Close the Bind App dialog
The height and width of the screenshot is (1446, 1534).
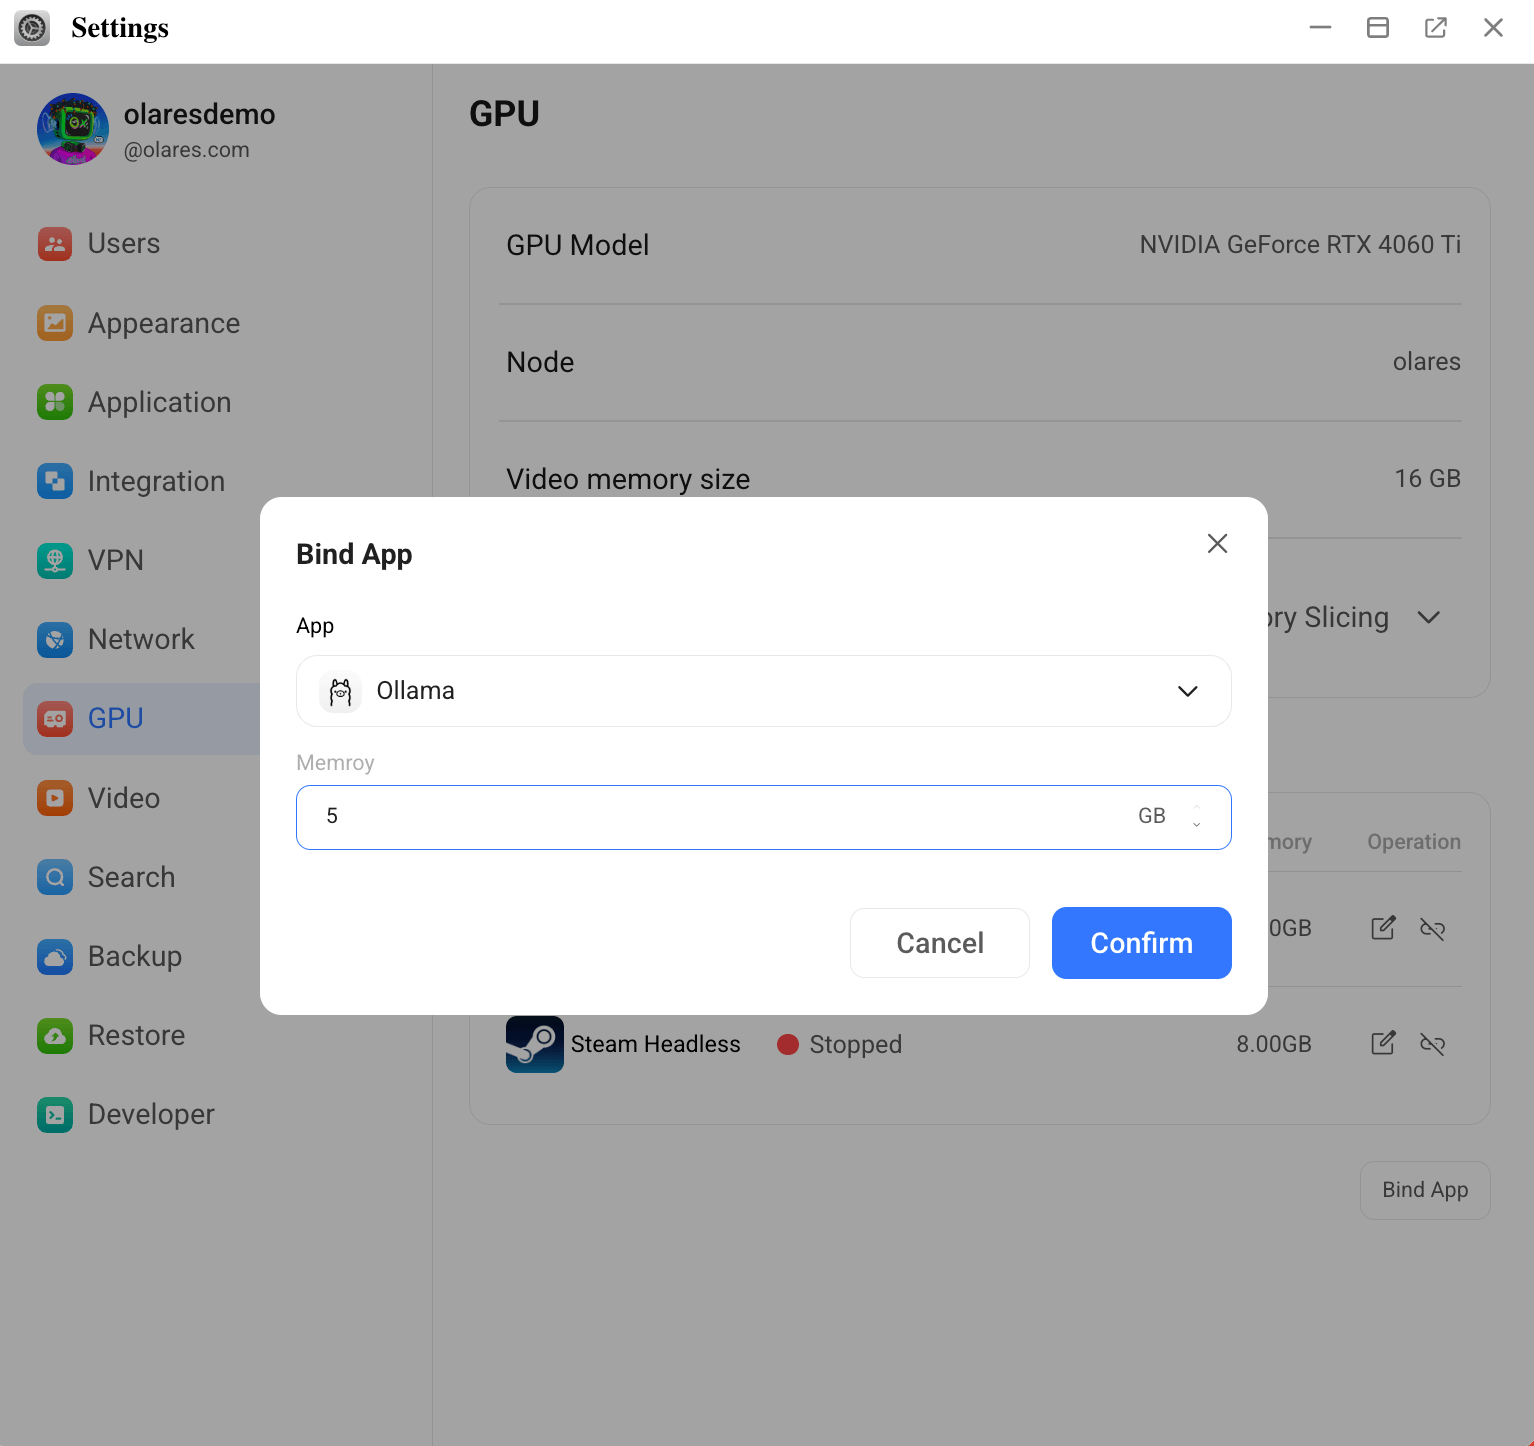pos(1217,543)
